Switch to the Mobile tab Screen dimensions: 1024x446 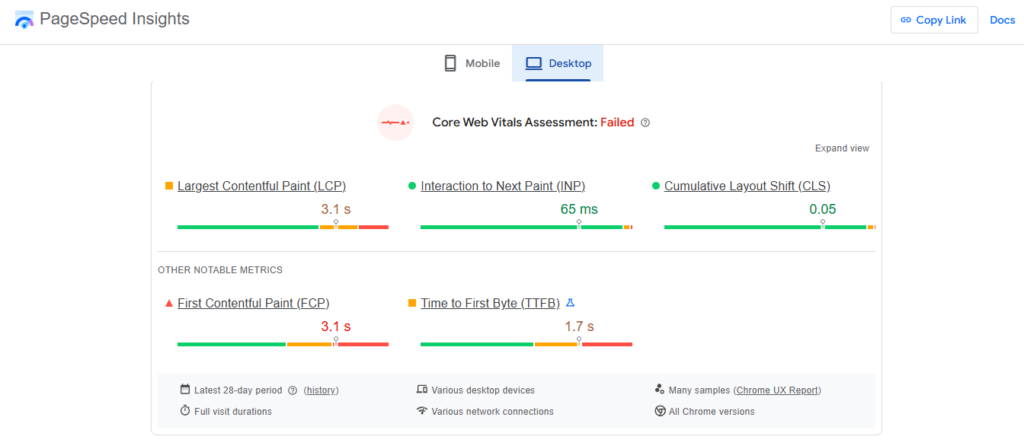471,64
